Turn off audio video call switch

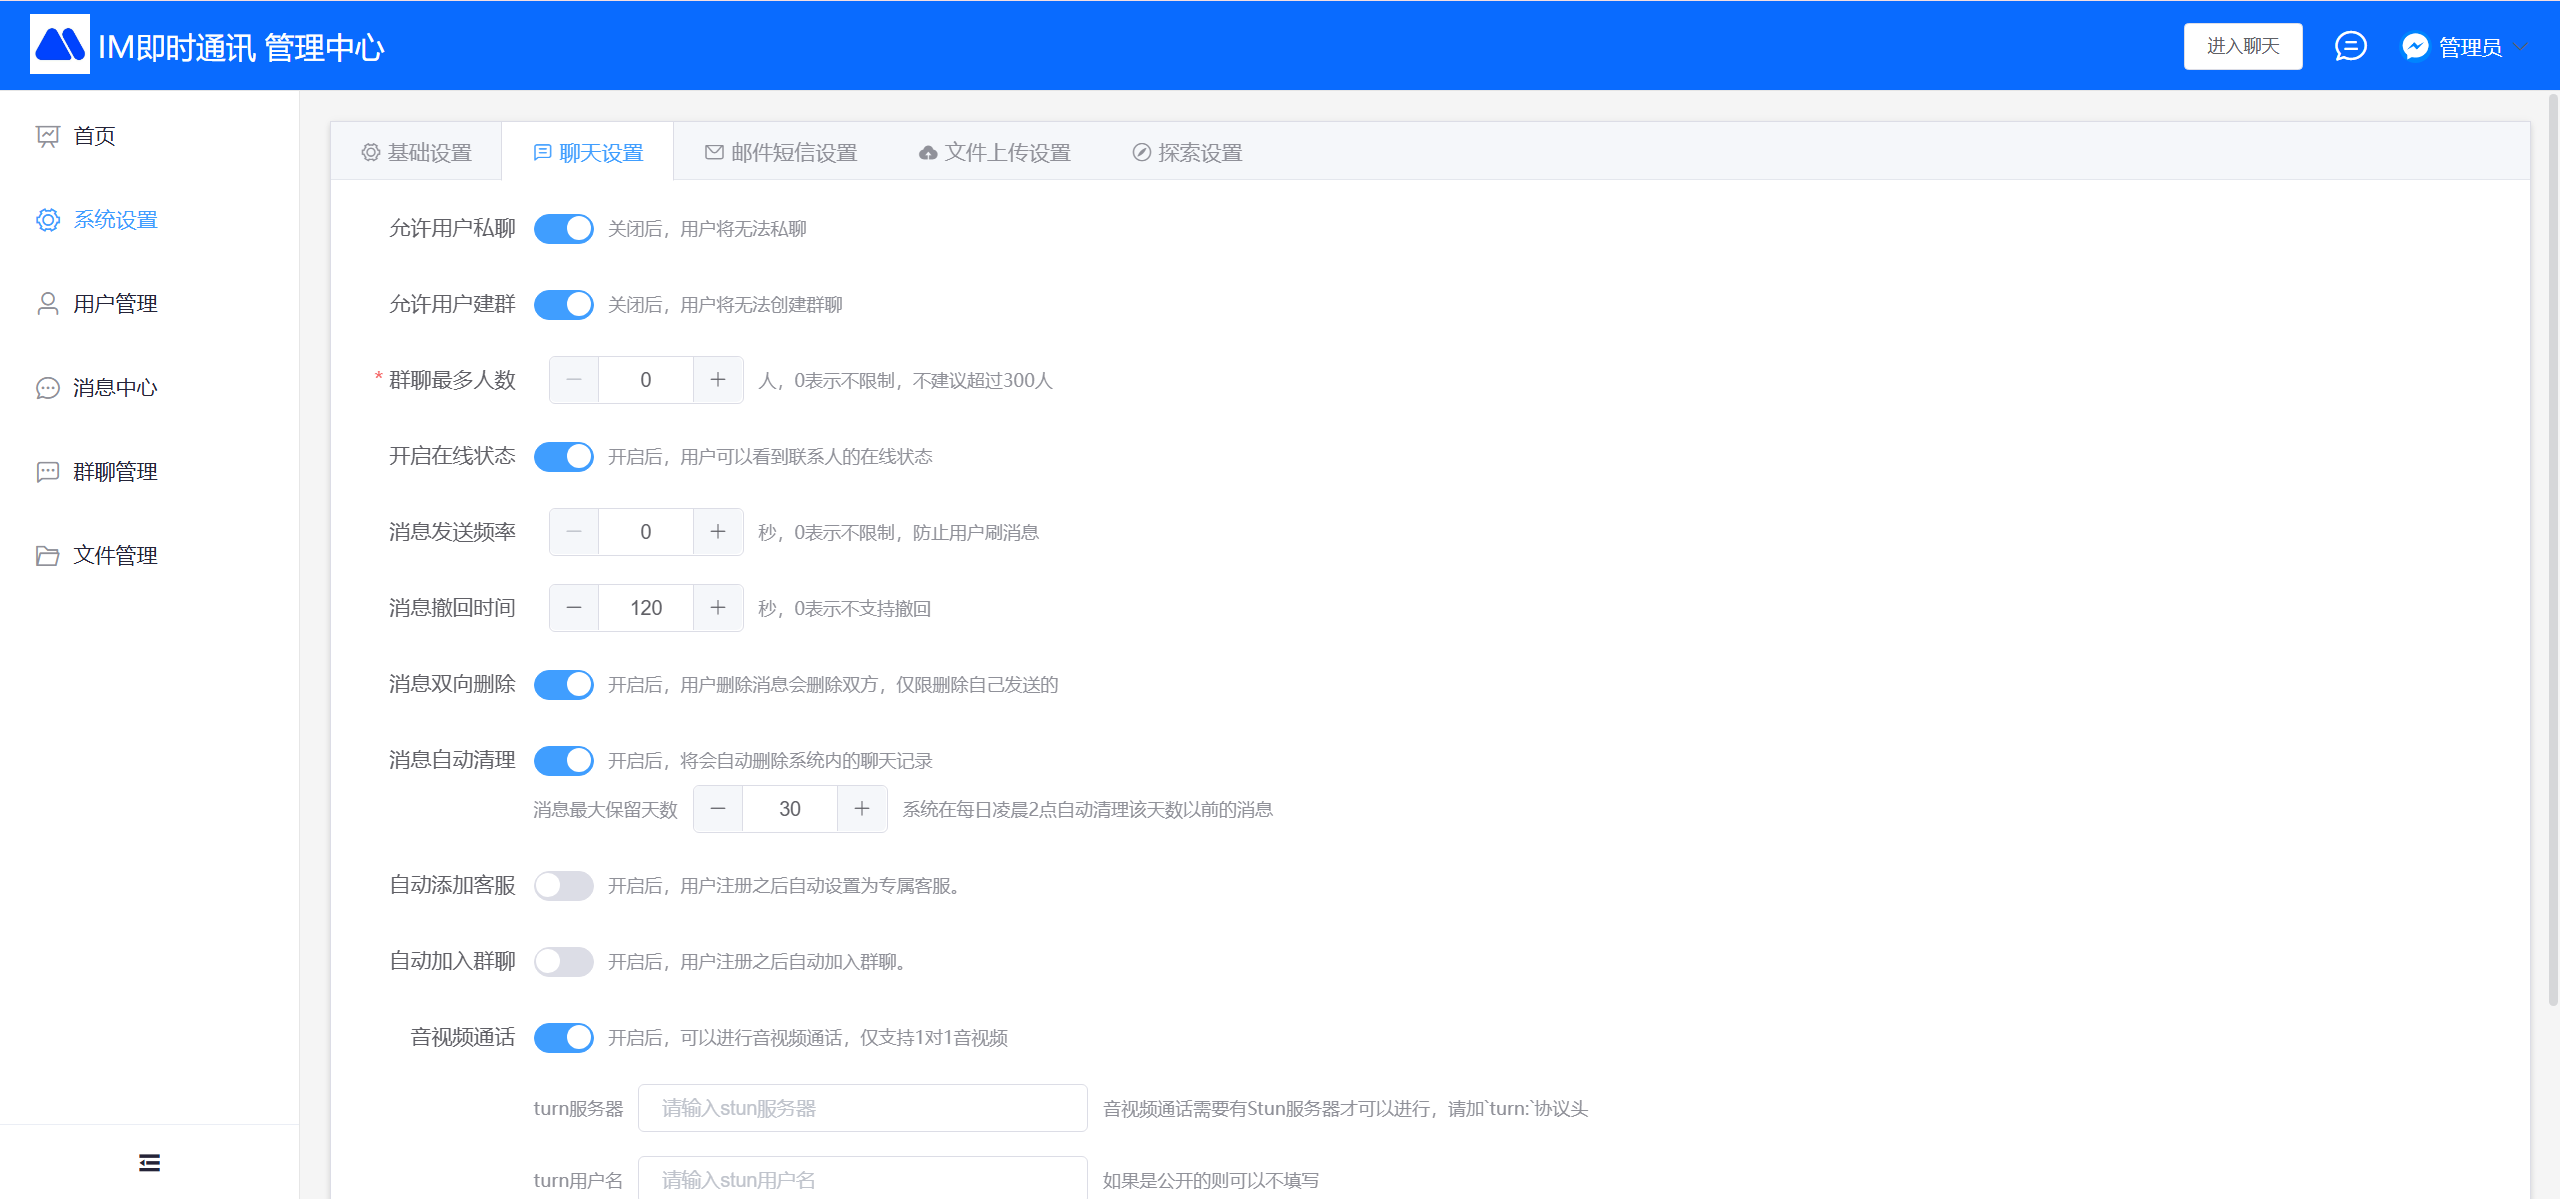coord(563,1038)
